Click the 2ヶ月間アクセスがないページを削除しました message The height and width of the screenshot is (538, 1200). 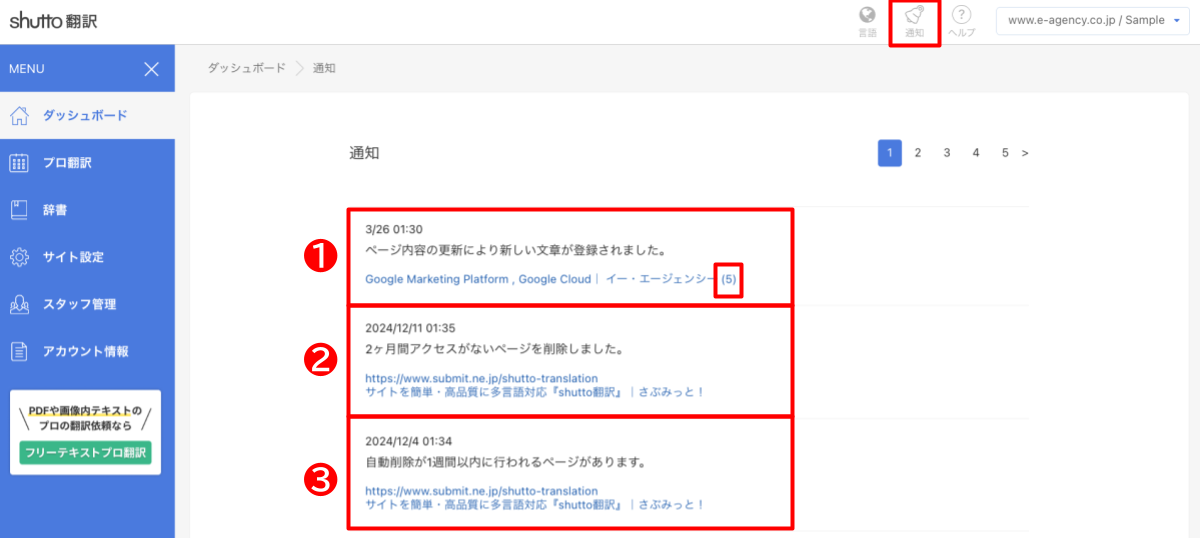point(495,350)
